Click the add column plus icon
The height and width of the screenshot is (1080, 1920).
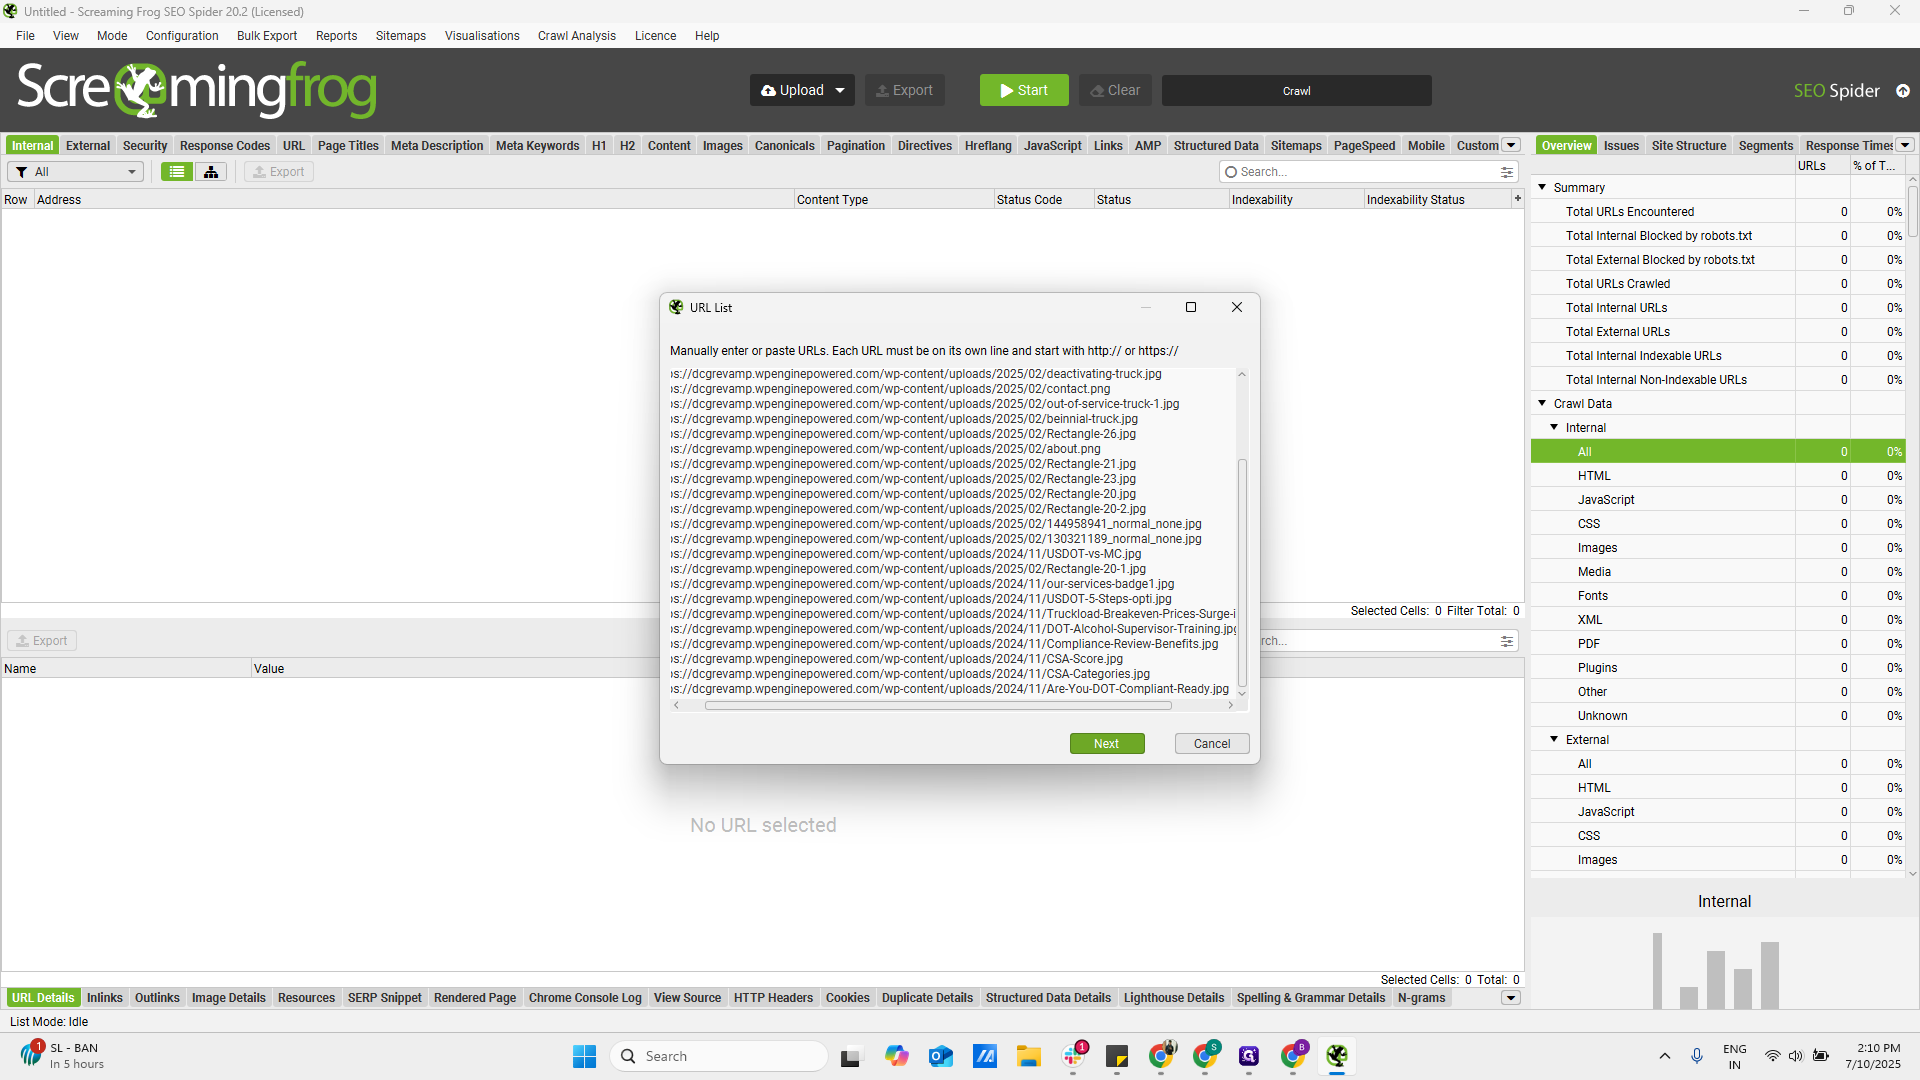(x=1518, y=198)
